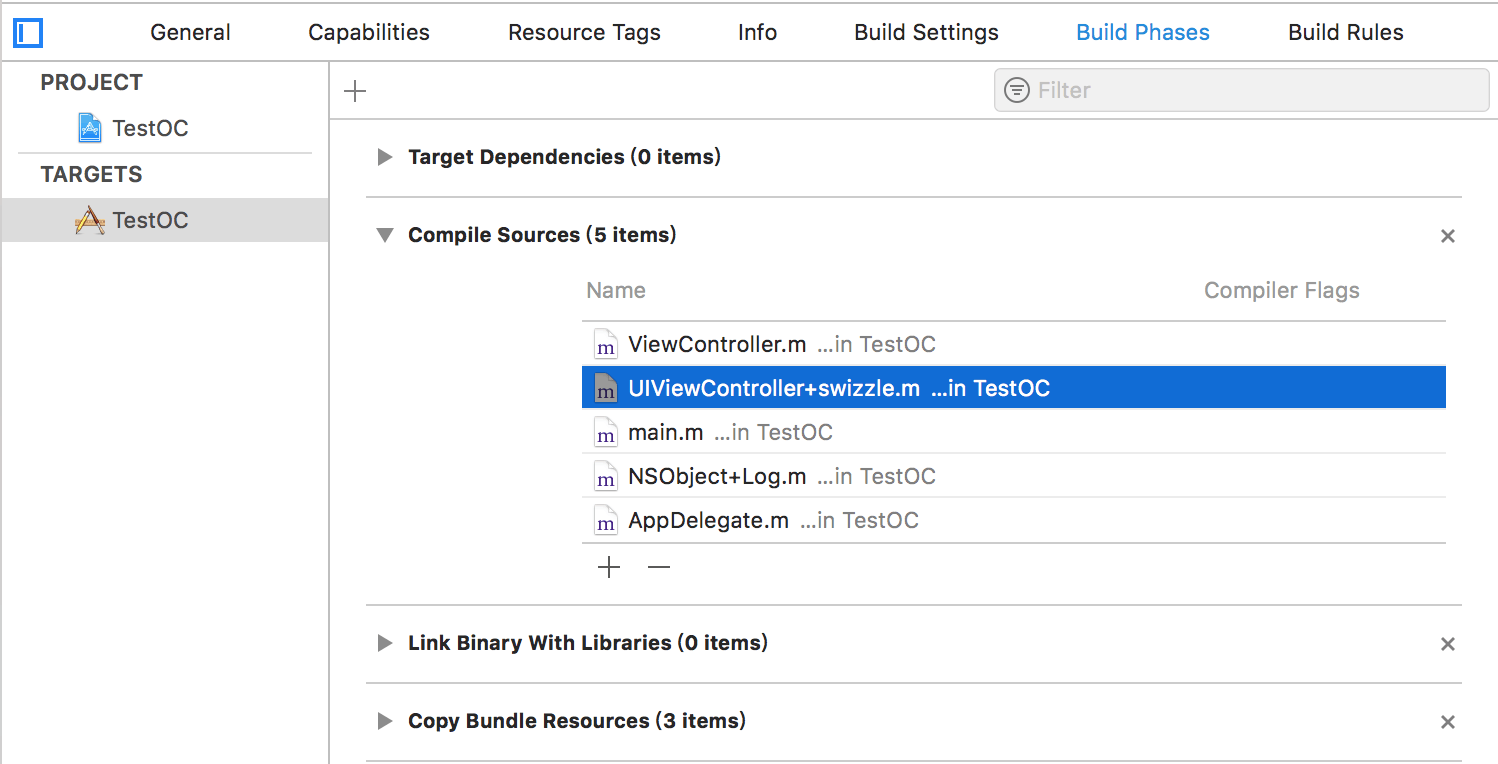Click the TestOC target app icon
This screenshot has height=764, width=1498.
tap(90, 220)
